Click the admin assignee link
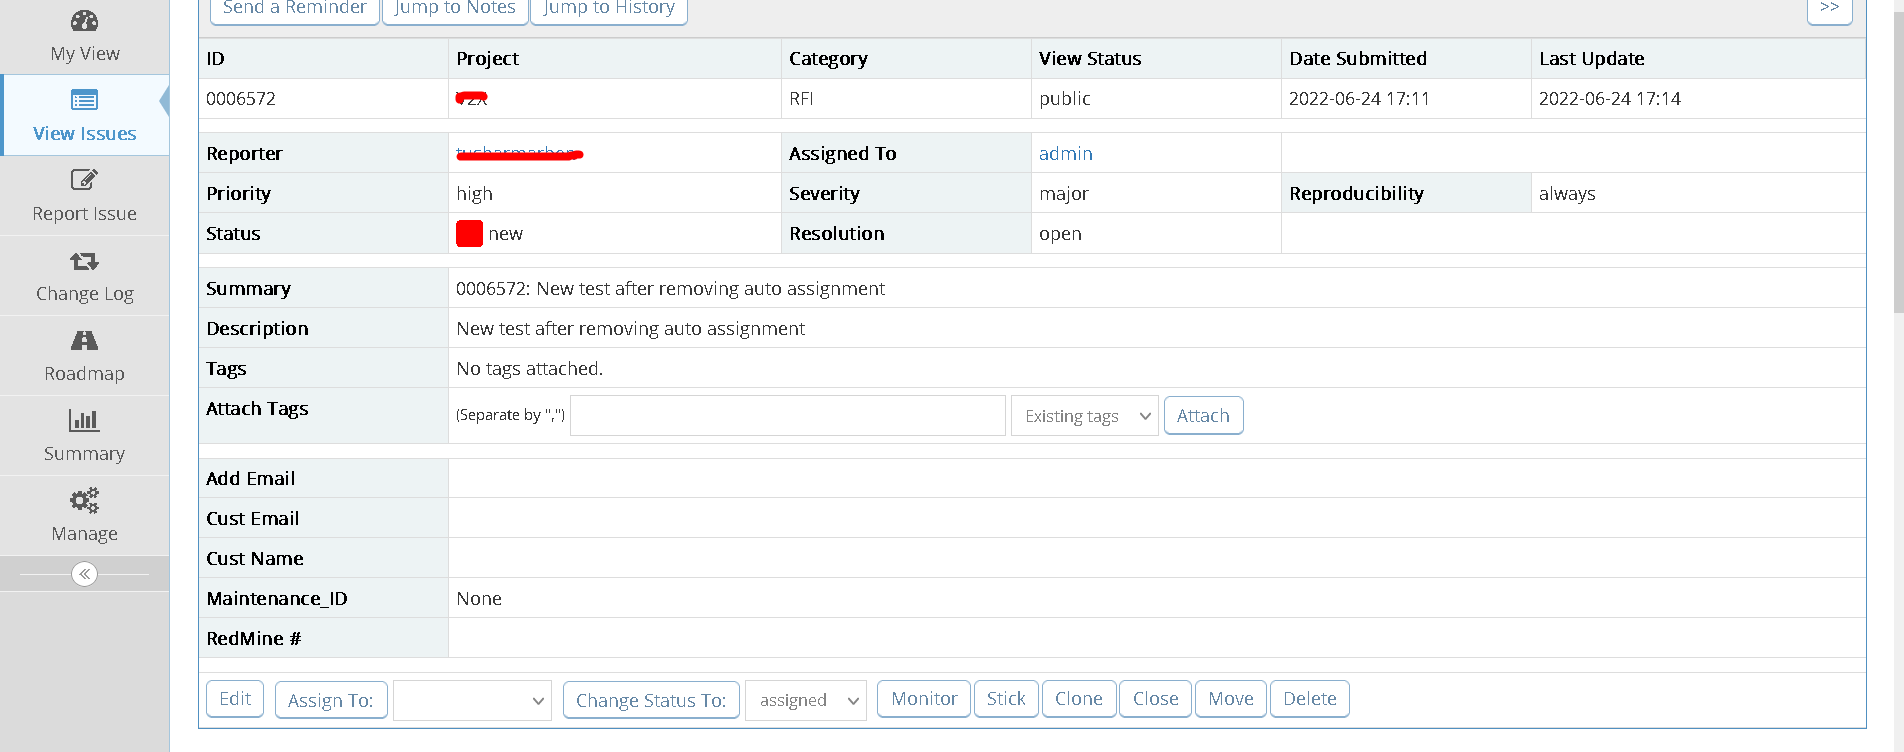This screenshot has width=1904, height=752. [1065, 154]
